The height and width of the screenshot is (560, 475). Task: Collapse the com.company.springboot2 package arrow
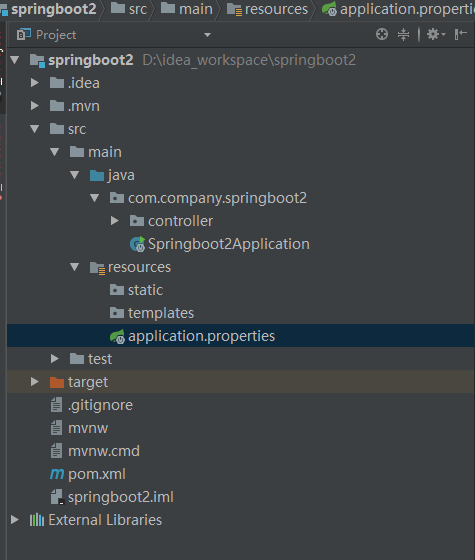[x=95, y=198]
